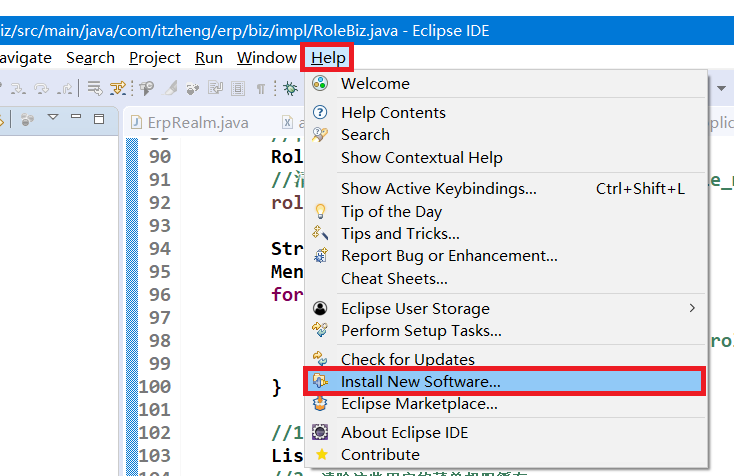Click the Eclipse User Storage avatar icon
Viewport: 734px width, 476px height.
pyautogui.click(x=320, y=308)
